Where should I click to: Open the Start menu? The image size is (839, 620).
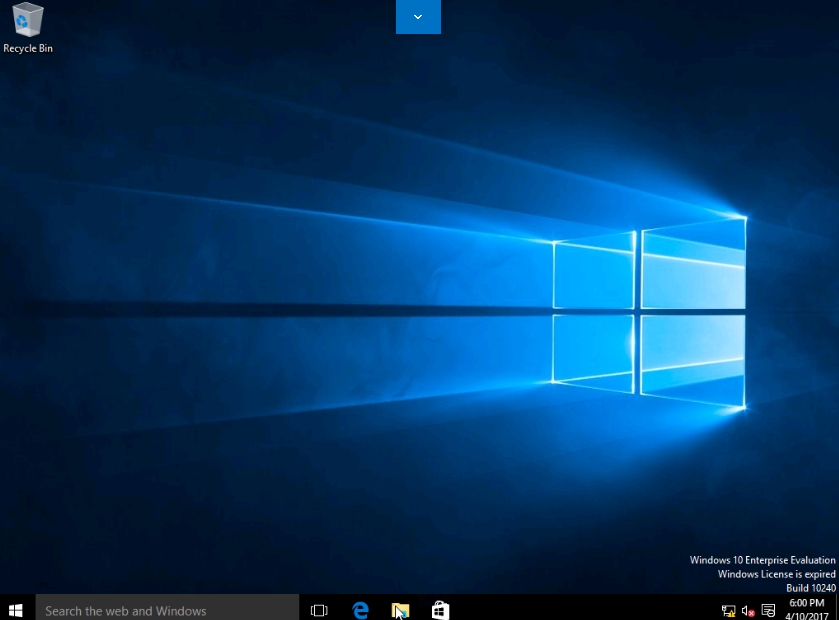(16, 609)
